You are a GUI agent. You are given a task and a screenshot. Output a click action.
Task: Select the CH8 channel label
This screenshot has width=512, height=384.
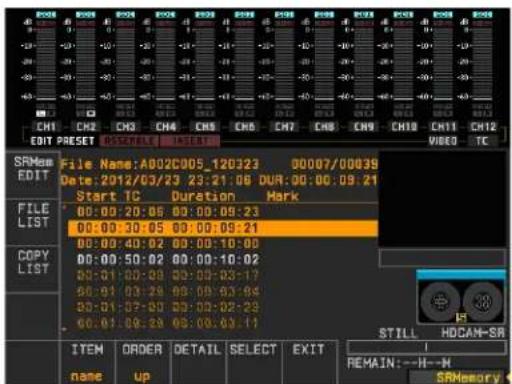324,127
